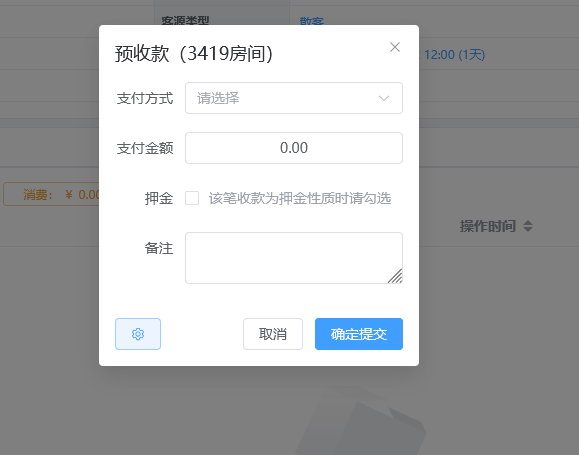Focus the 备注 remarks text area
This screenshot has width=579, height=455.
tap(294, 258)
